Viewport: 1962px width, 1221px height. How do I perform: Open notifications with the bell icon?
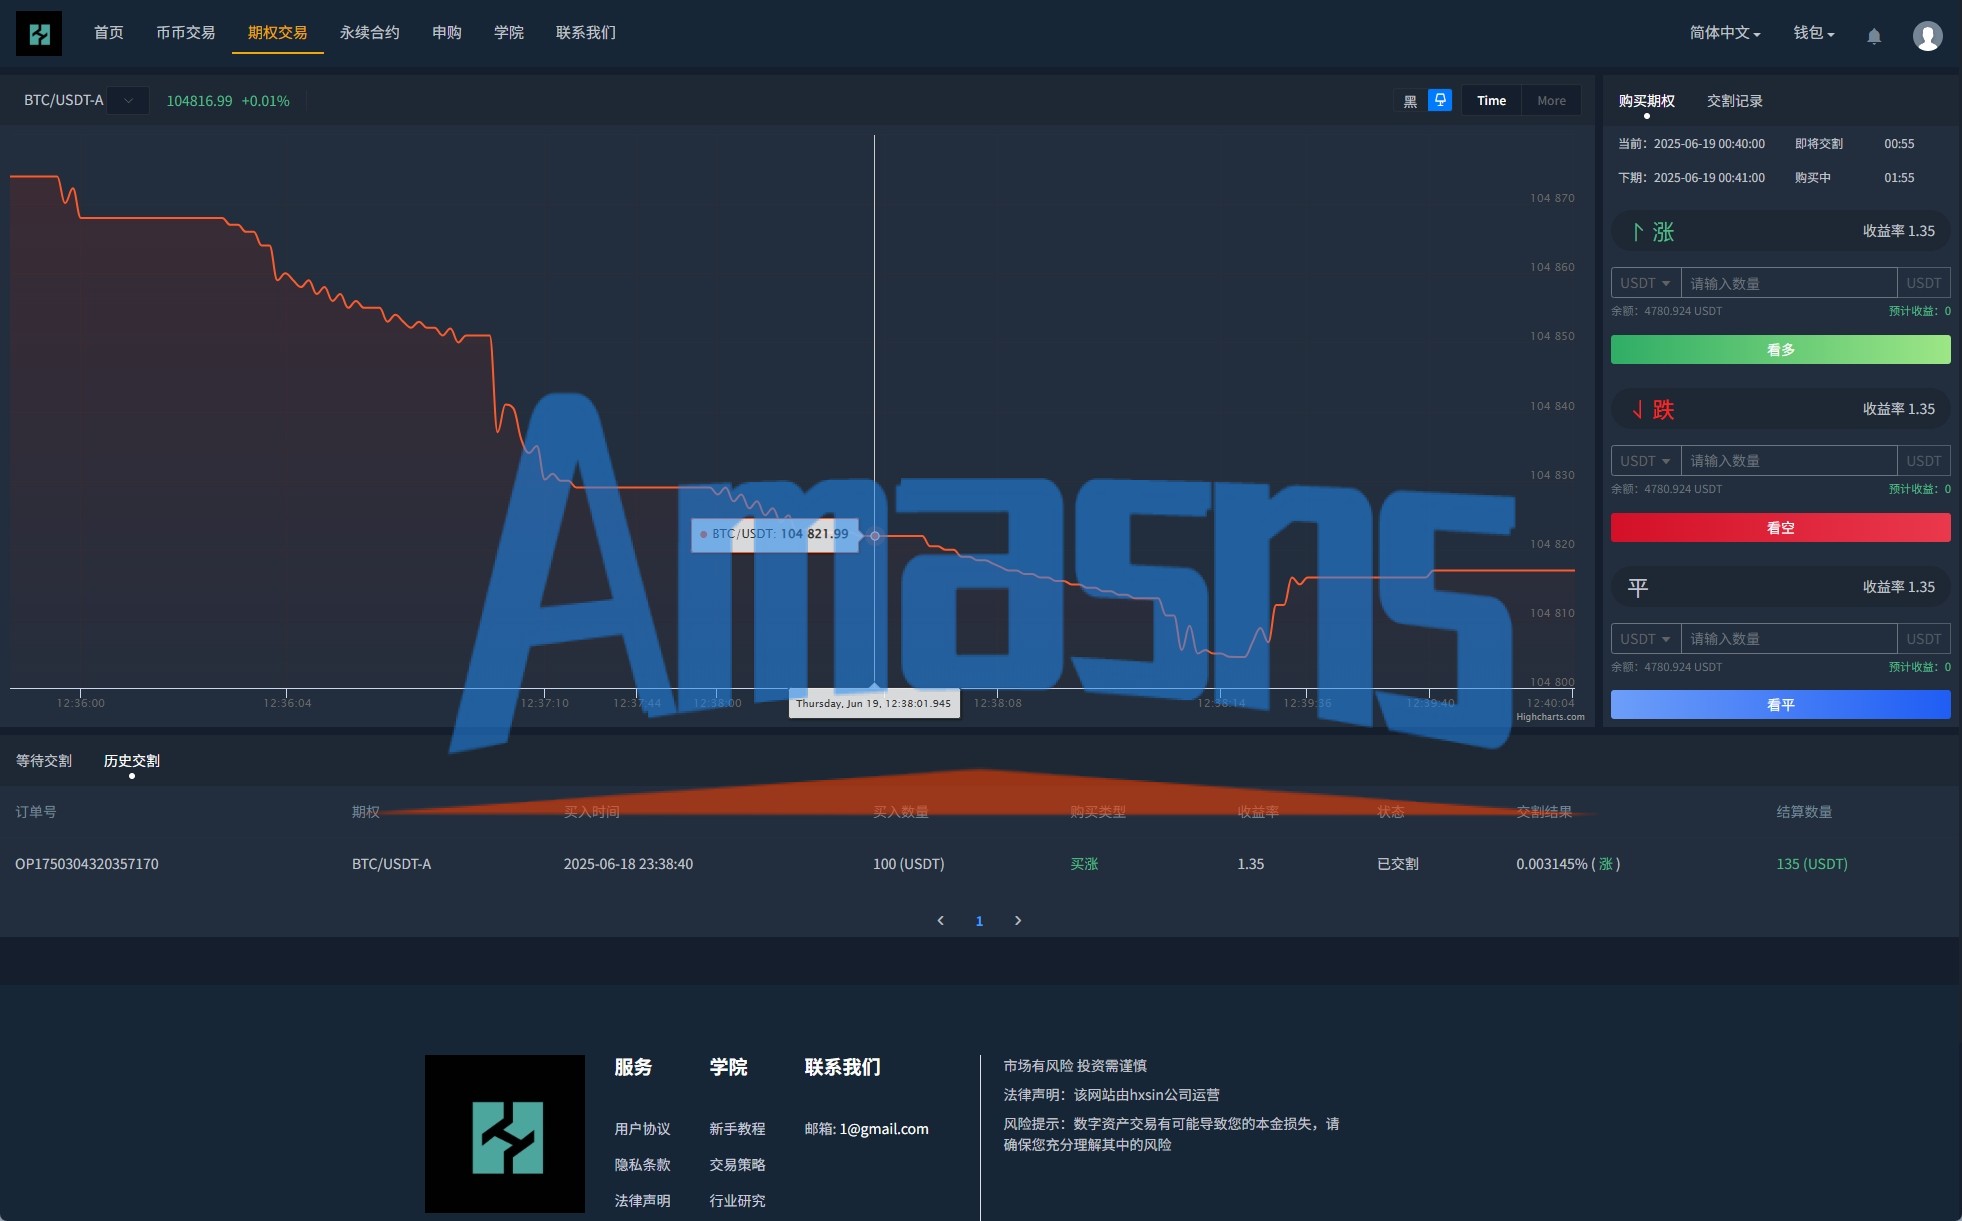pos(1874,36)
